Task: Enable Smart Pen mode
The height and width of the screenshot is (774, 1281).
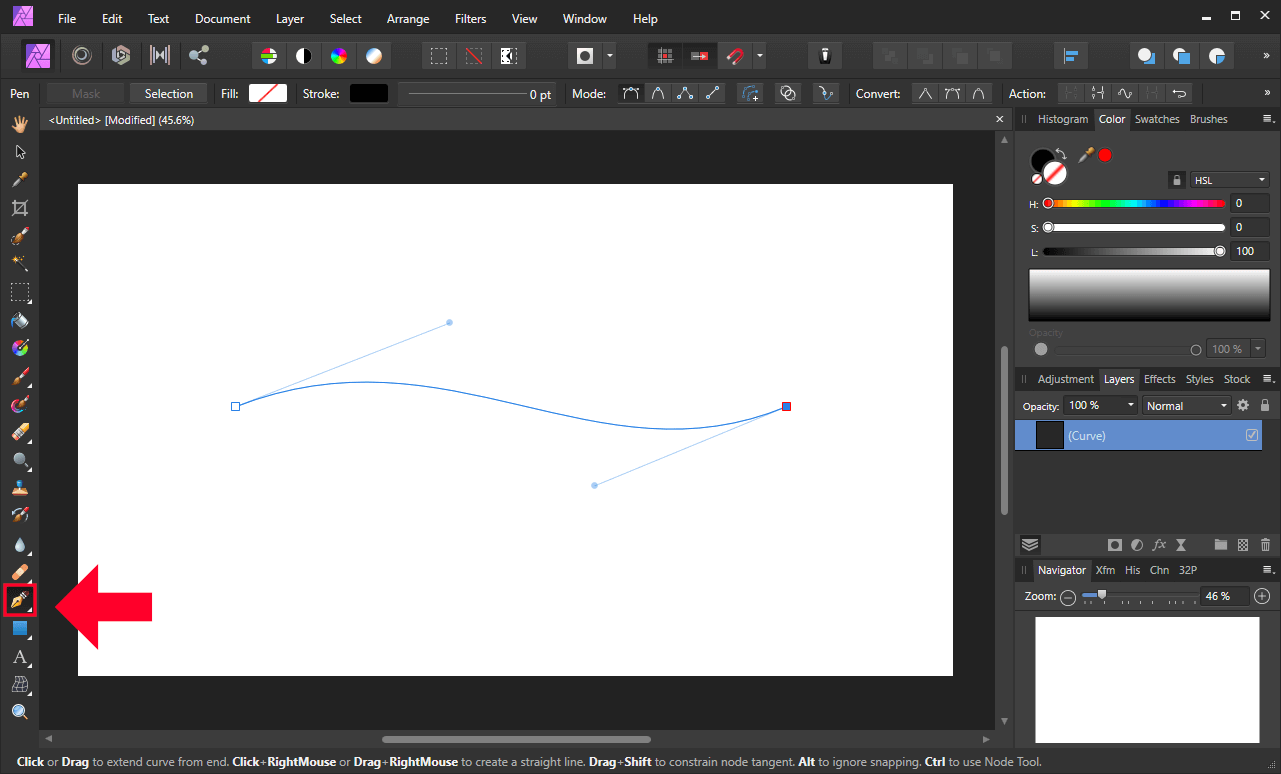Action: [658, 93]
